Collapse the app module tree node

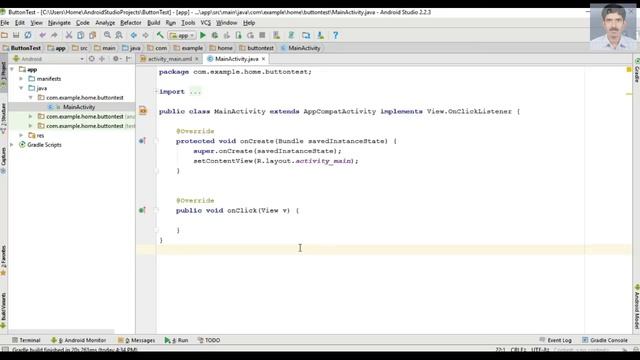(x=12, y=69)
